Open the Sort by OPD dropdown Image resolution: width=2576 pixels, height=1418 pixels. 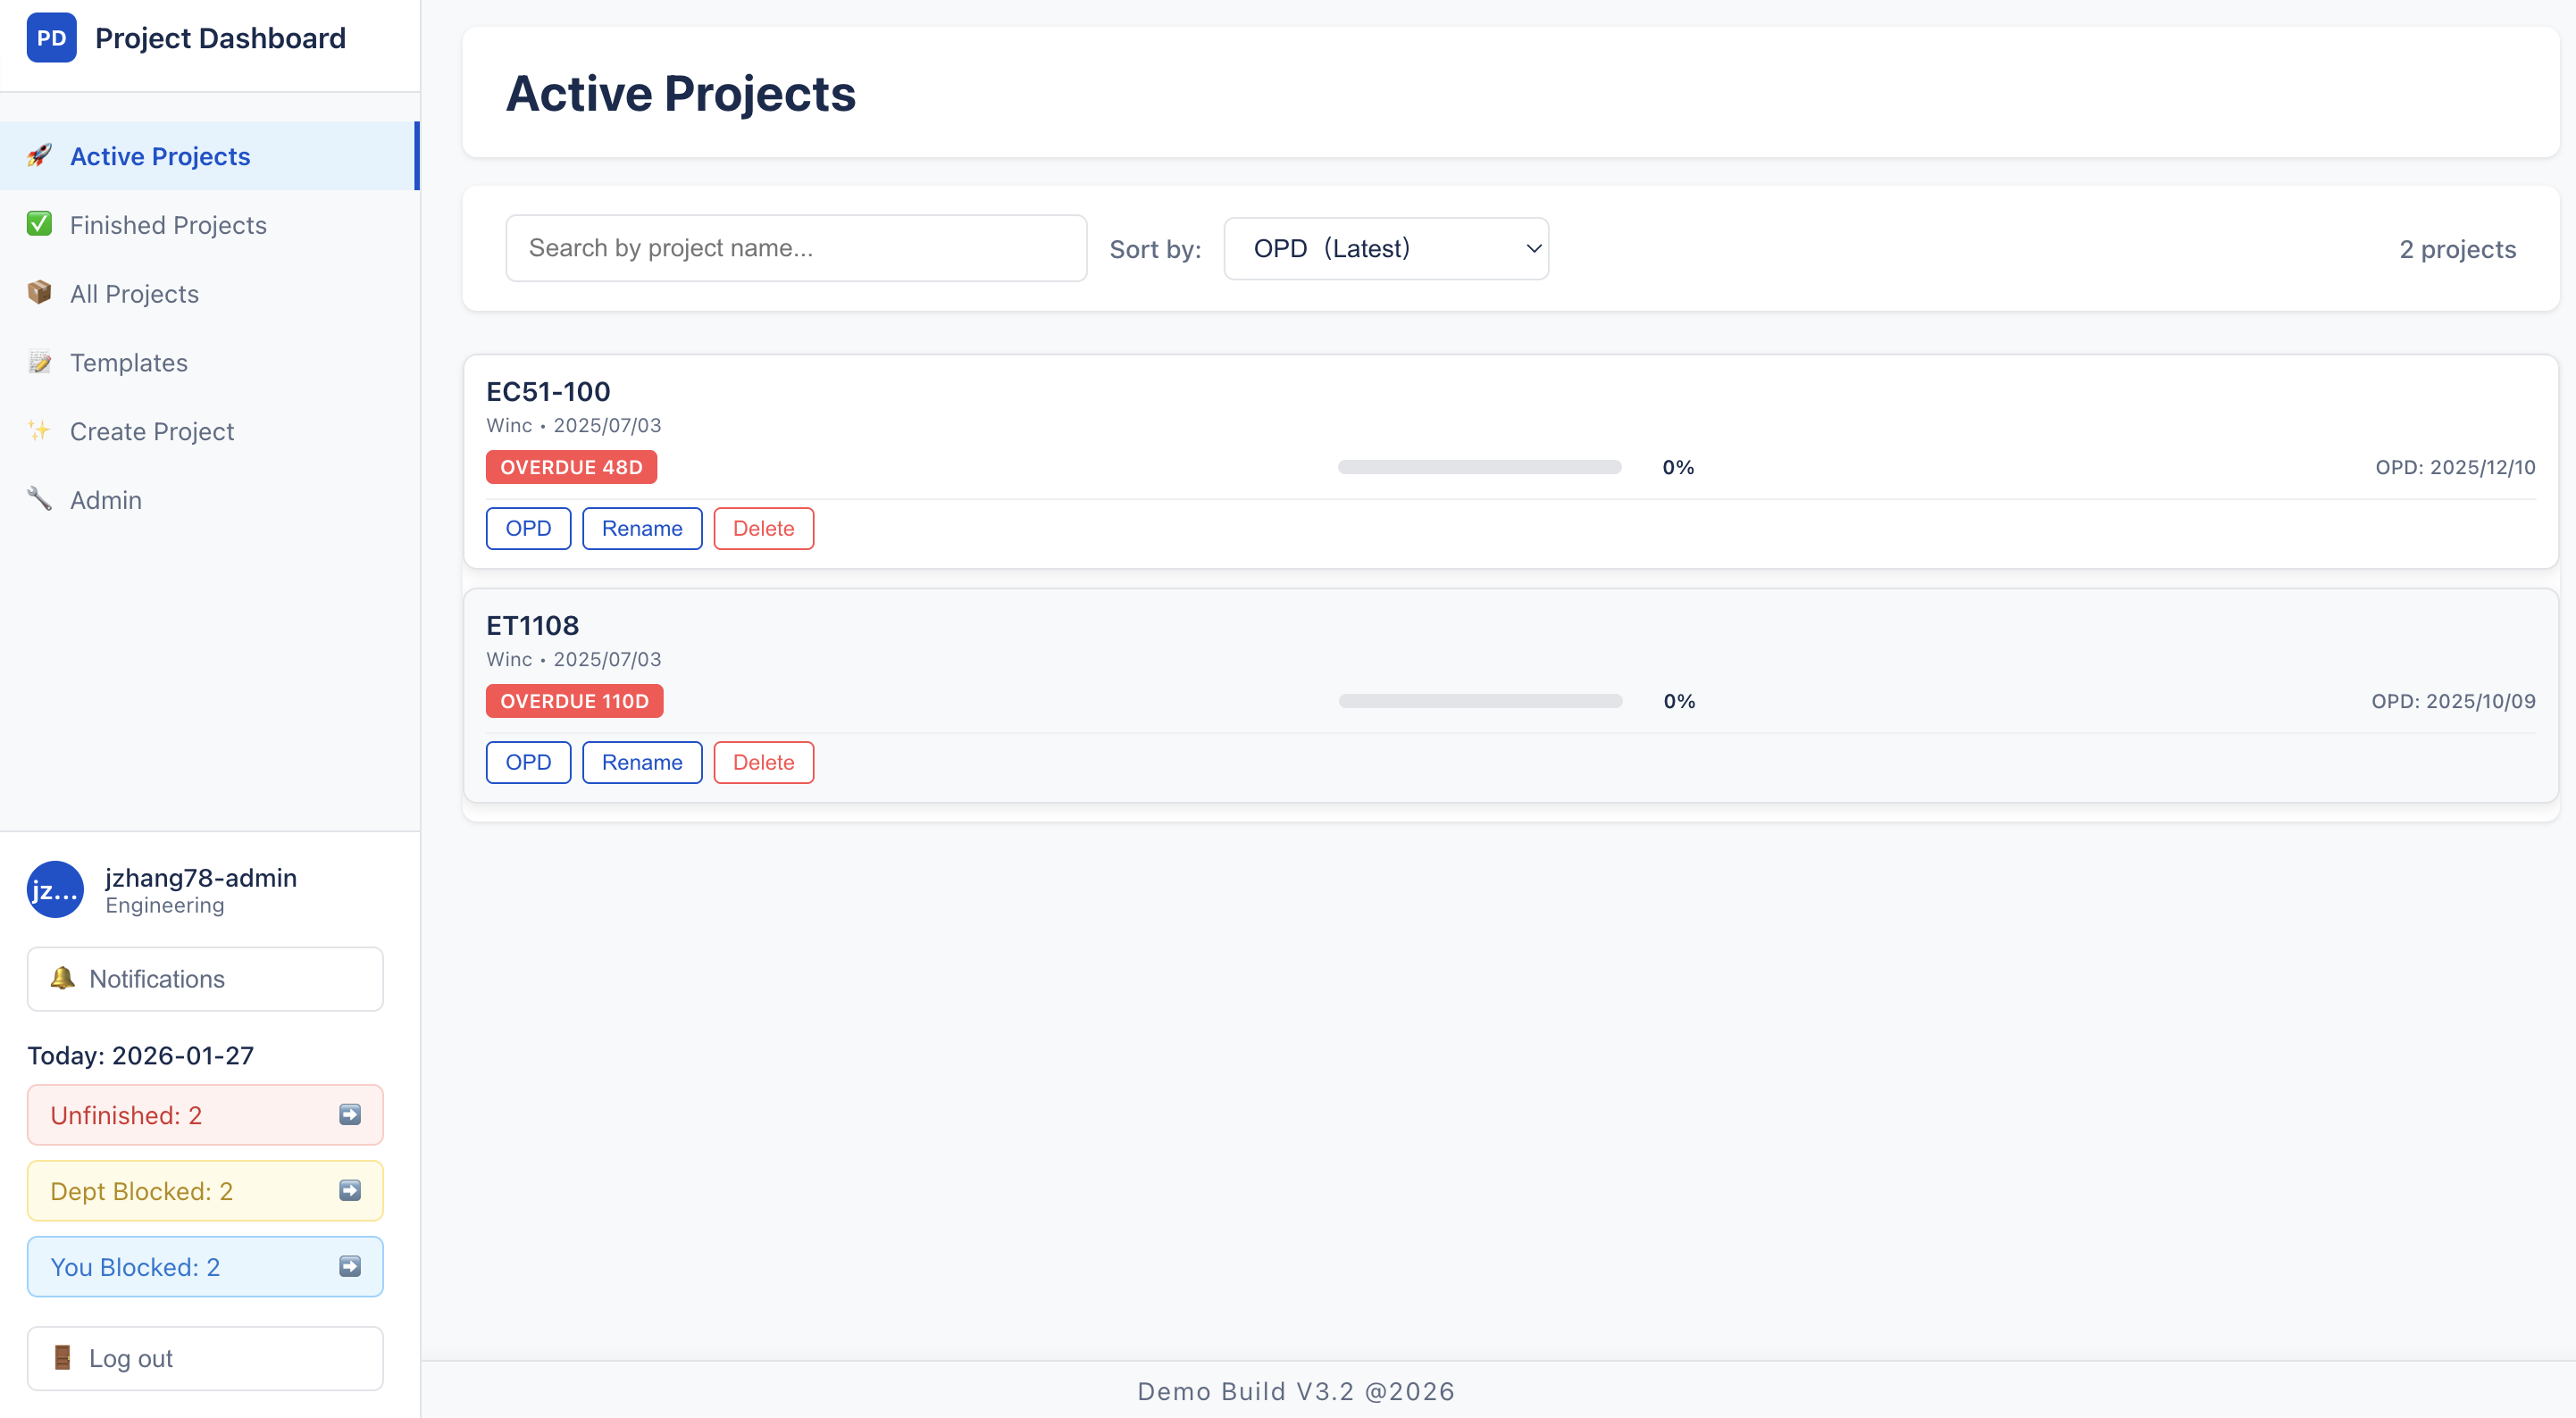[x=1385, y=249]
